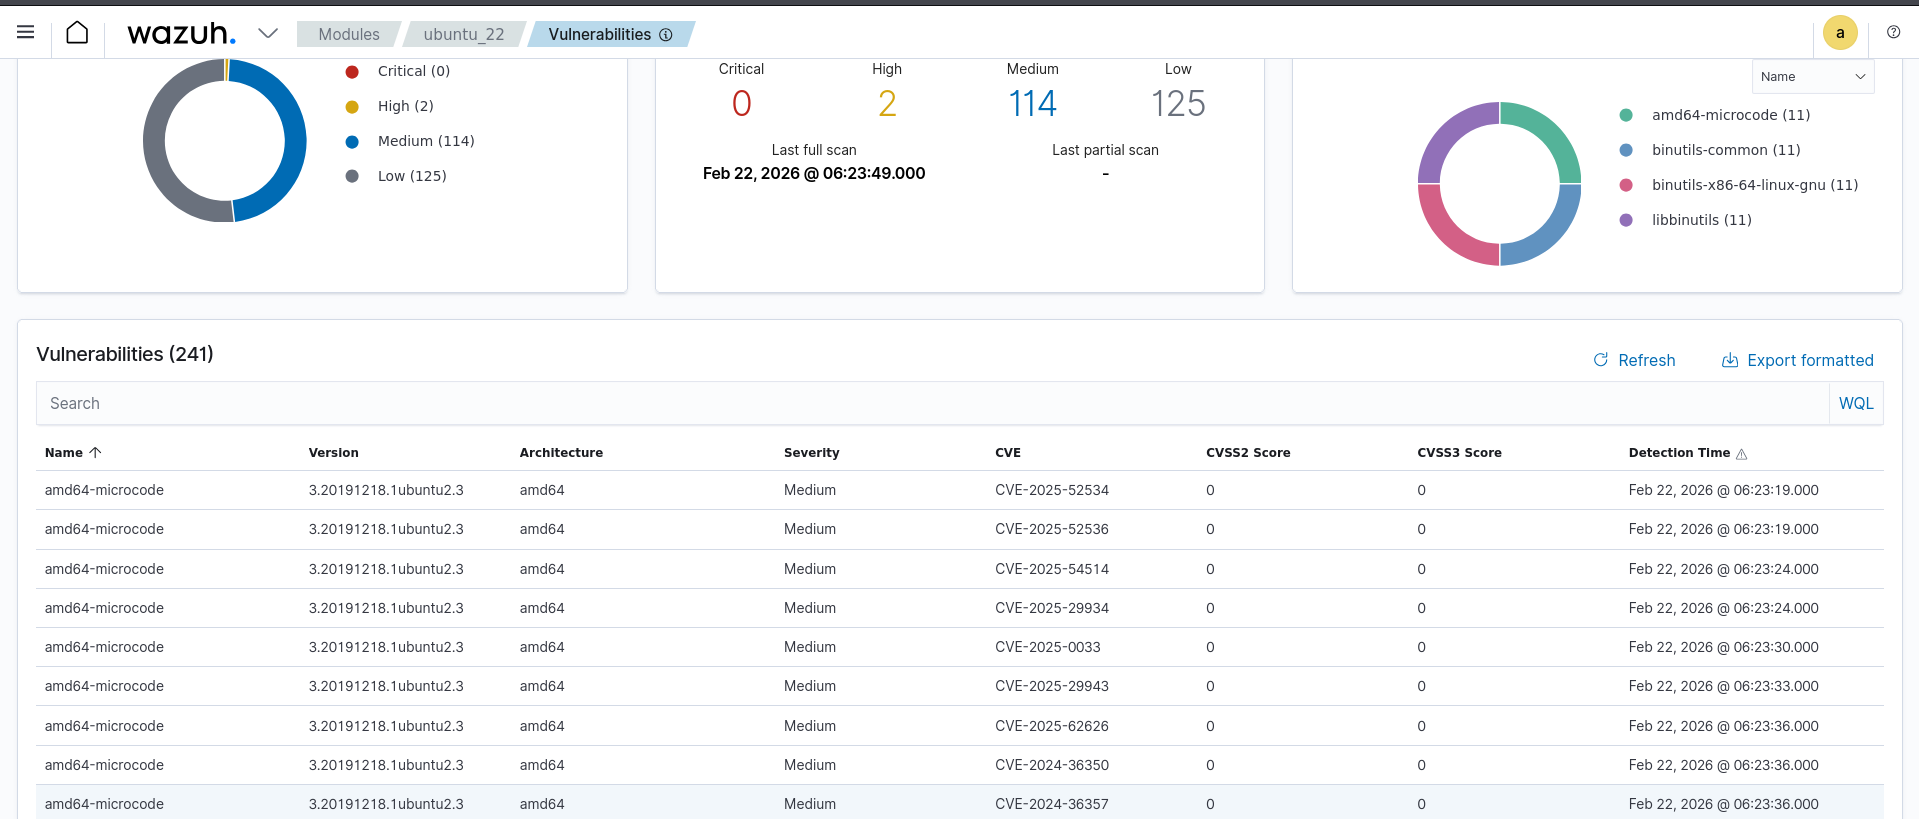Click the WQL button
This screenshot has width=1919, height=819.
pyautogui.click(x=1856, y=403)
